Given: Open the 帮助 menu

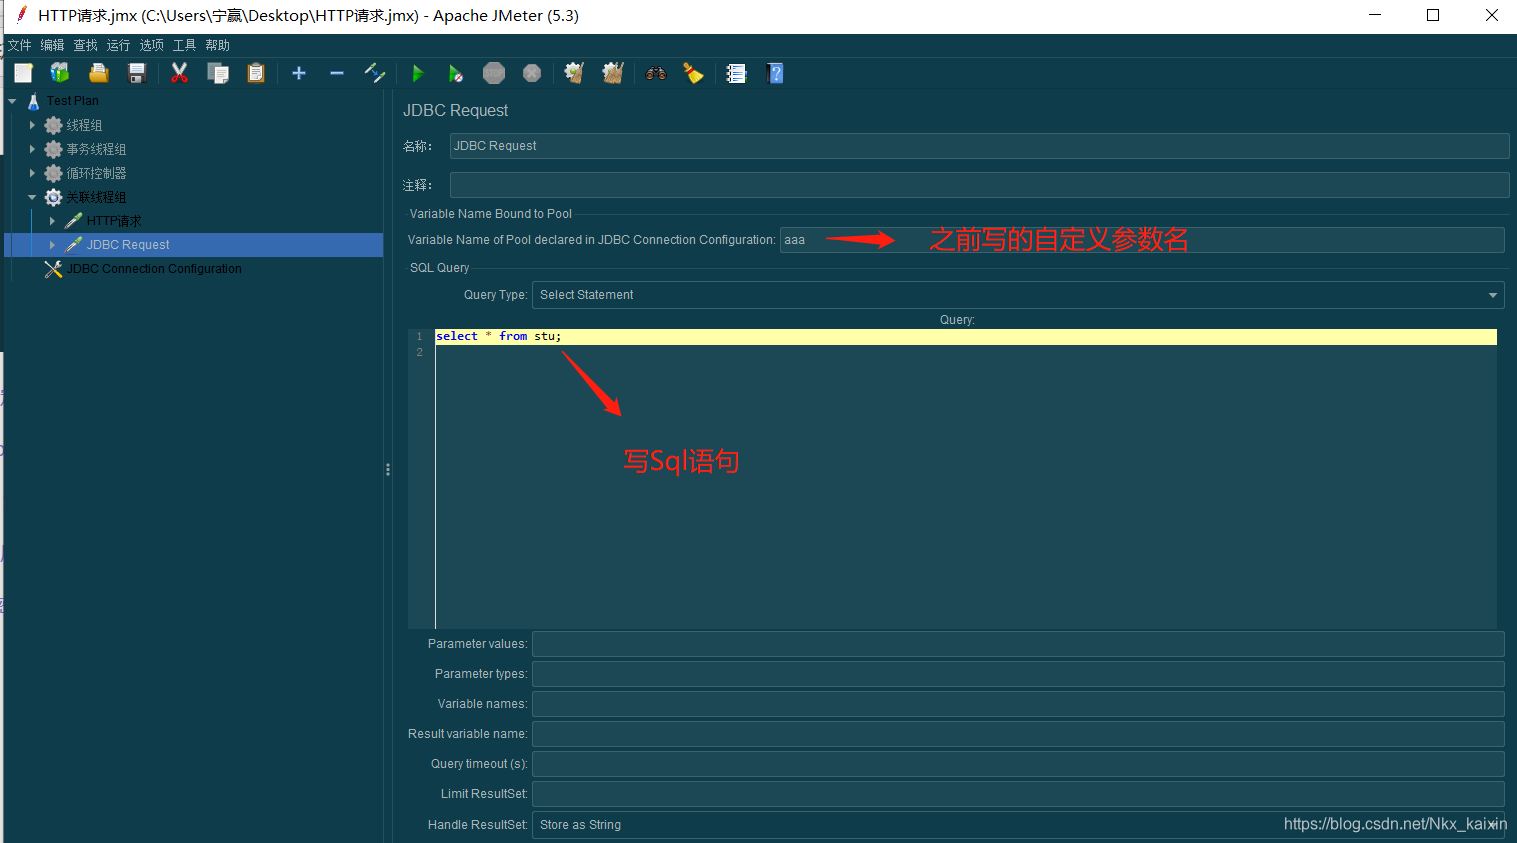Looking at the screenshot, I should 218,45.
